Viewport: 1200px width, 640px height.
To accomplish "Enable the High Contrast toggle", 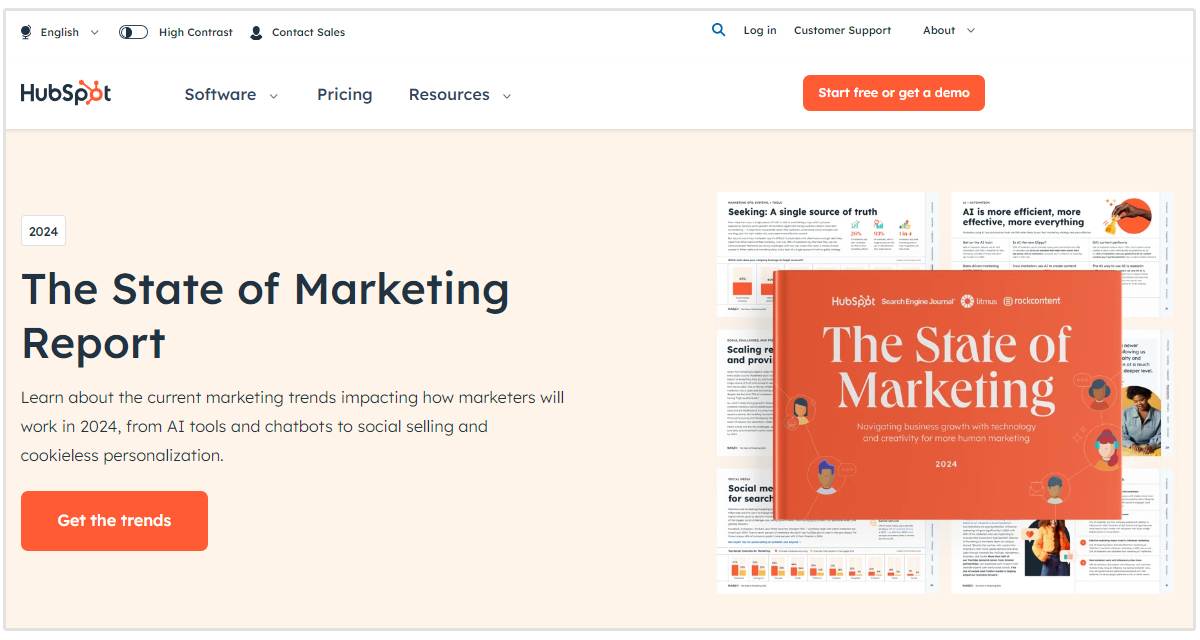I will click(x=133, y=32).
